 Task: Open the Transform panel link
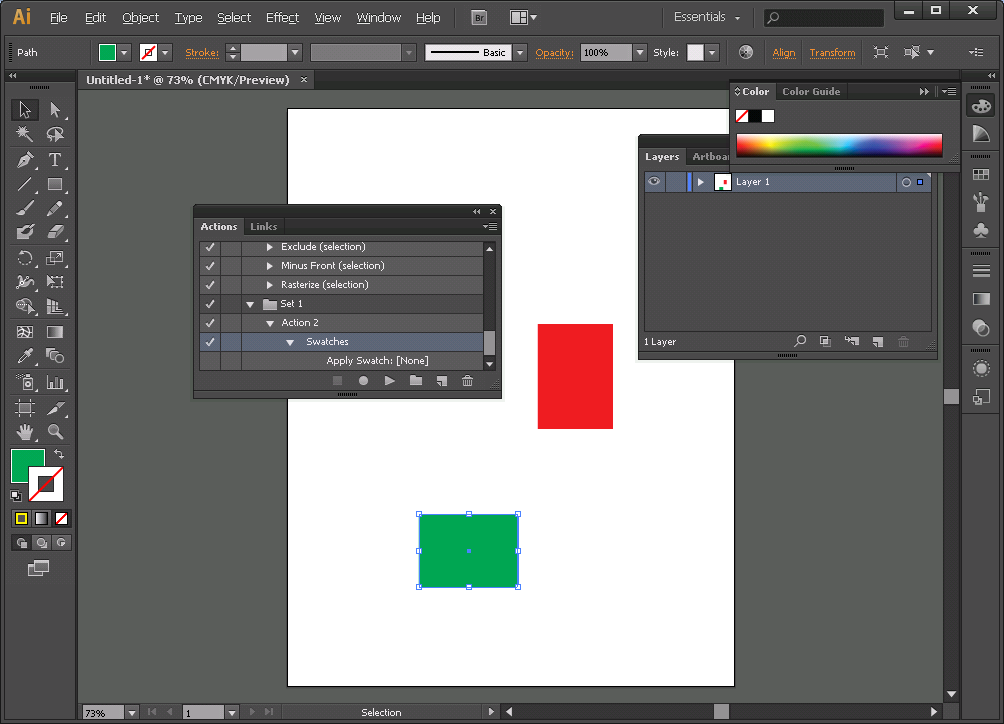[832, 53]
